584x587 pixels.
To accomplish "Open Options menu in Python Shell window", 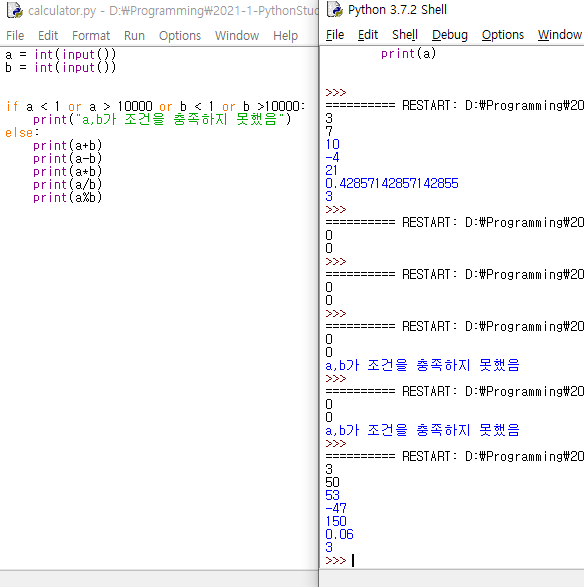I will [x=503, y=35].
